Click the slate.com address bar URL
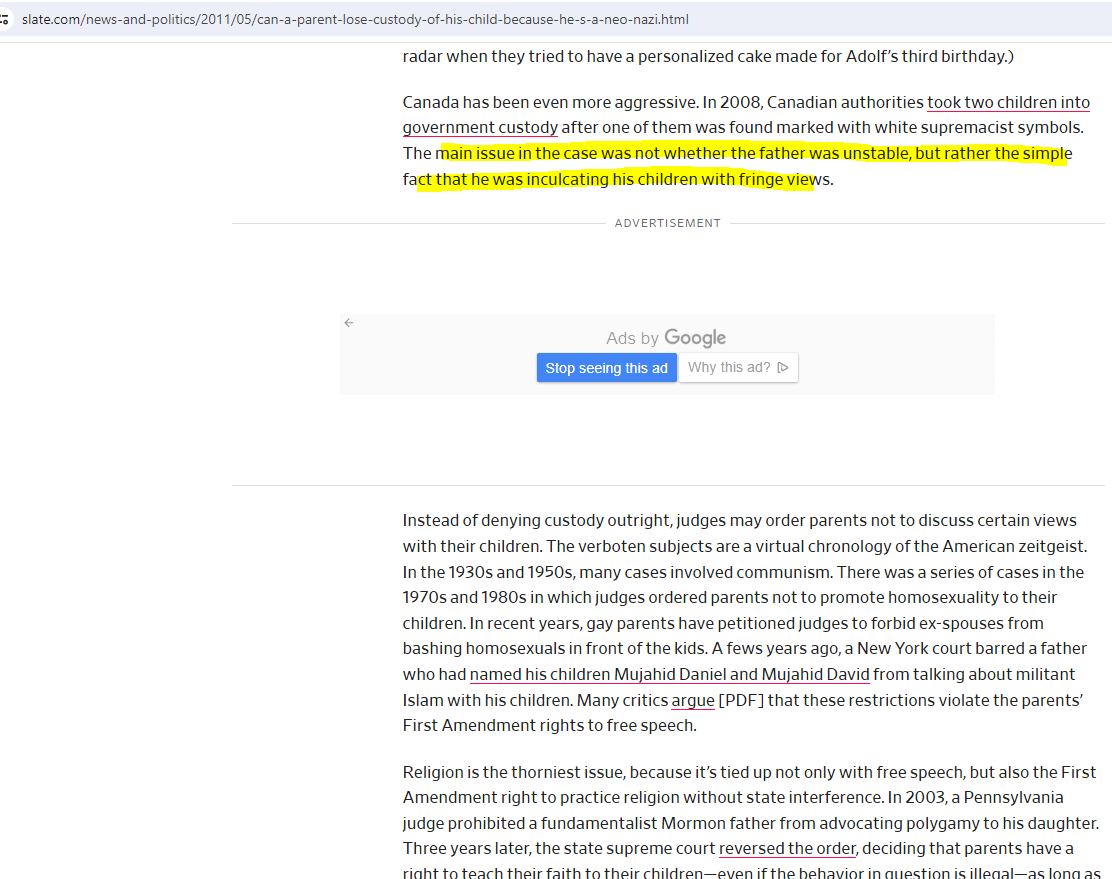1112x879 pixels. click(x=355, y=19)
